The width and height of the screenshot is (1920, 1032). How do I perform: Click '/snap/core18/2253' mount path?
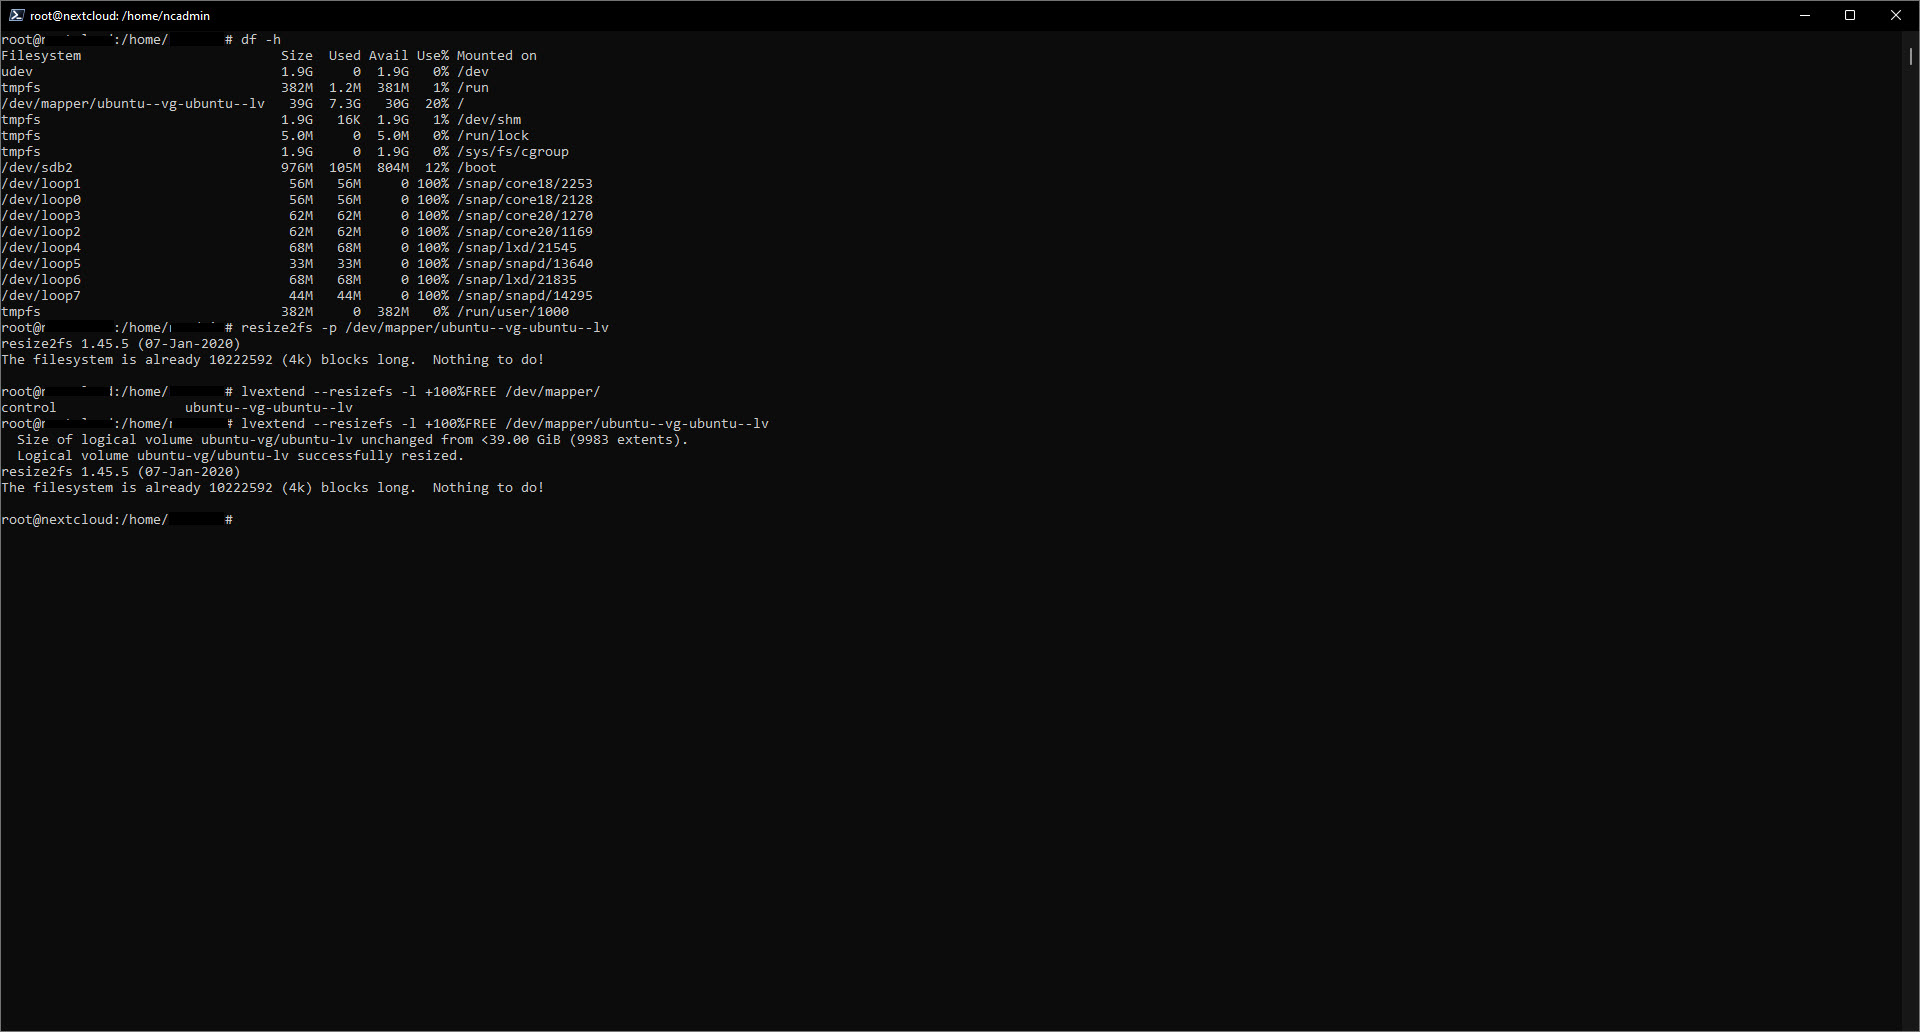tap(525, 184)
